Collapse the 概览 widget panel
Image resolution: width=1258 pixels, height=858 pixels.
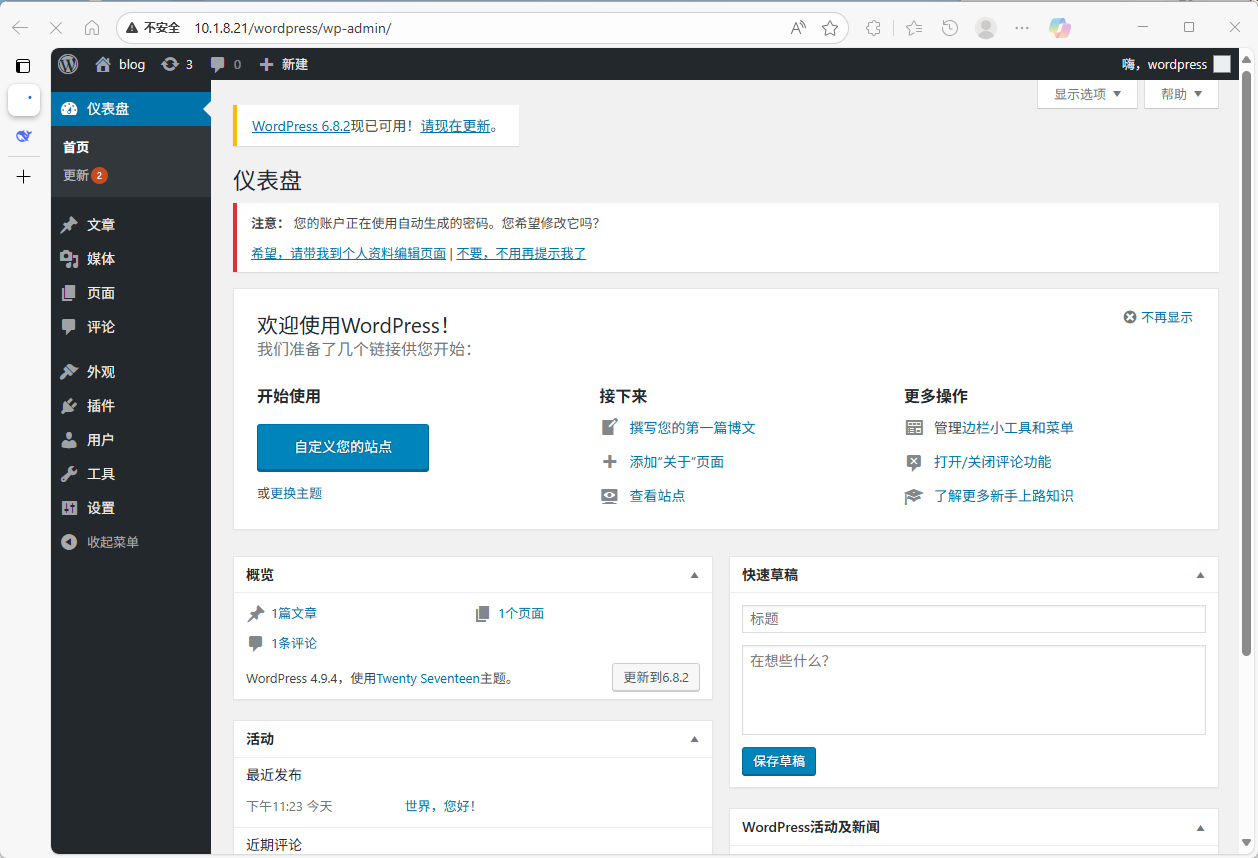[x=694, y=575]
